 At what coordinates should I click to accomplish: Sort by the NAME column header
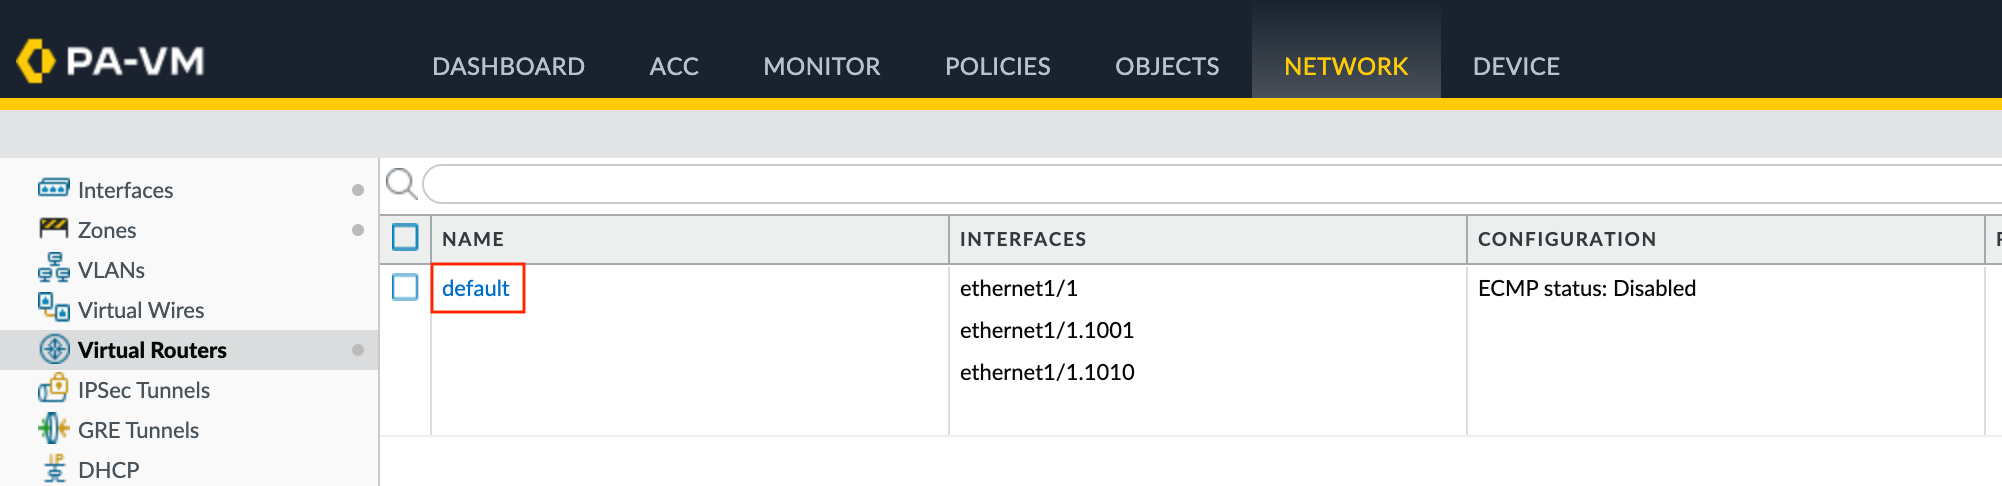473,239
